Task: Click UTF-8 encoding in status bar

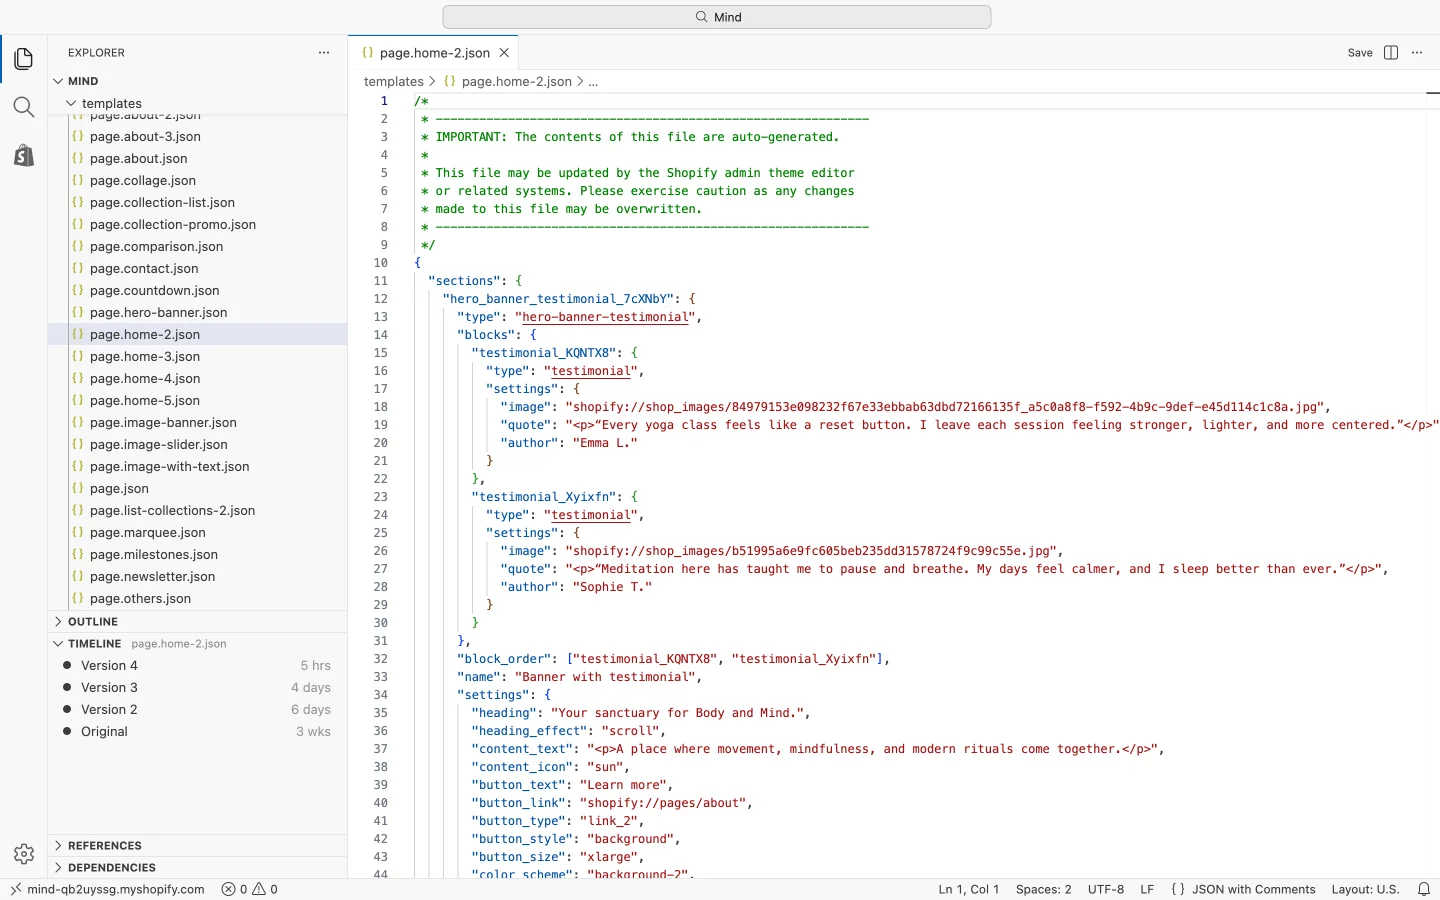Action: 1106,889
